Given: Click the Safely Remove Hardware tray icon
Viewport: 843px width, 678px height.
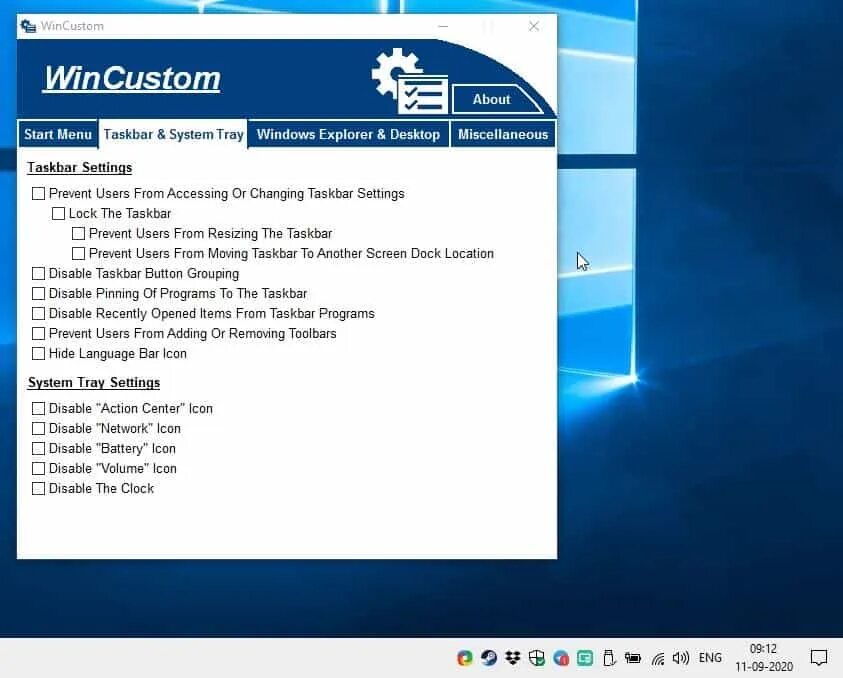Looking at the screenshot, I should [x=609, y=657].
